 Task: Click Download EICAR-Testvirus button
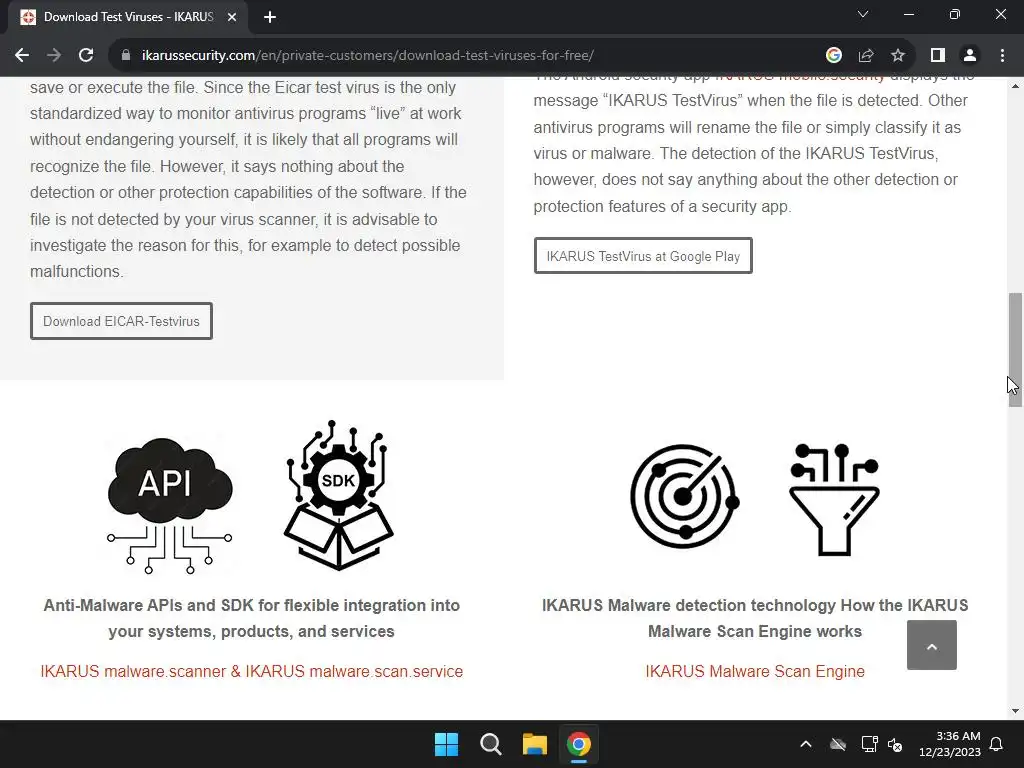(121, 321)
